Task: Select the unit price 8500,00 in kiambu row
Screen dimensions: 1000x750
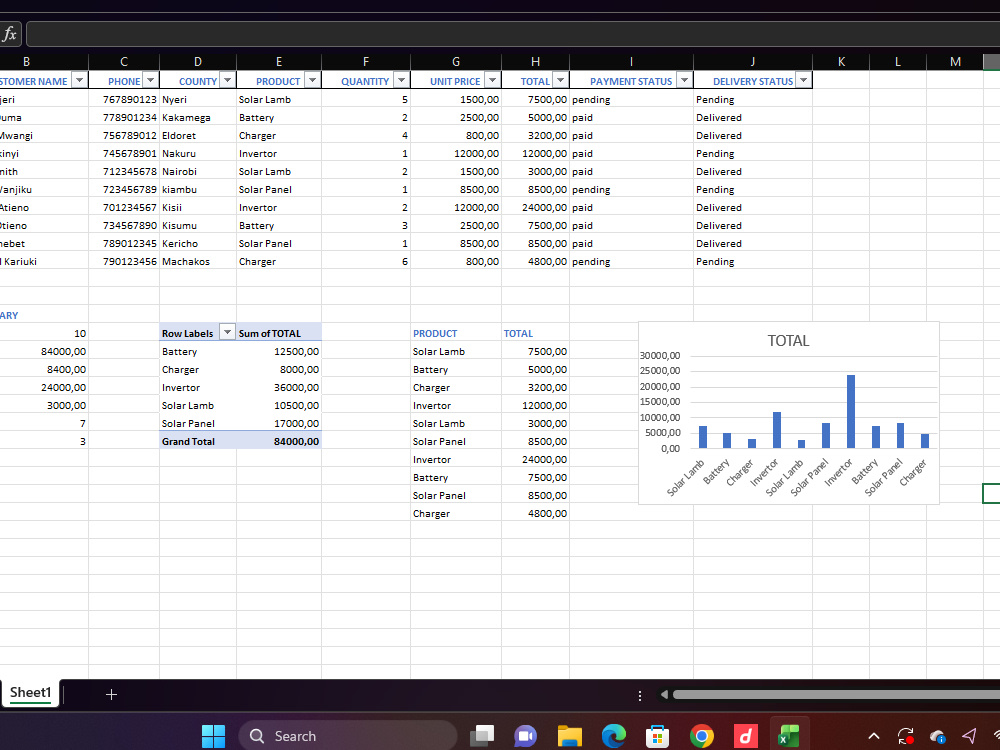Action: point(456,189)
